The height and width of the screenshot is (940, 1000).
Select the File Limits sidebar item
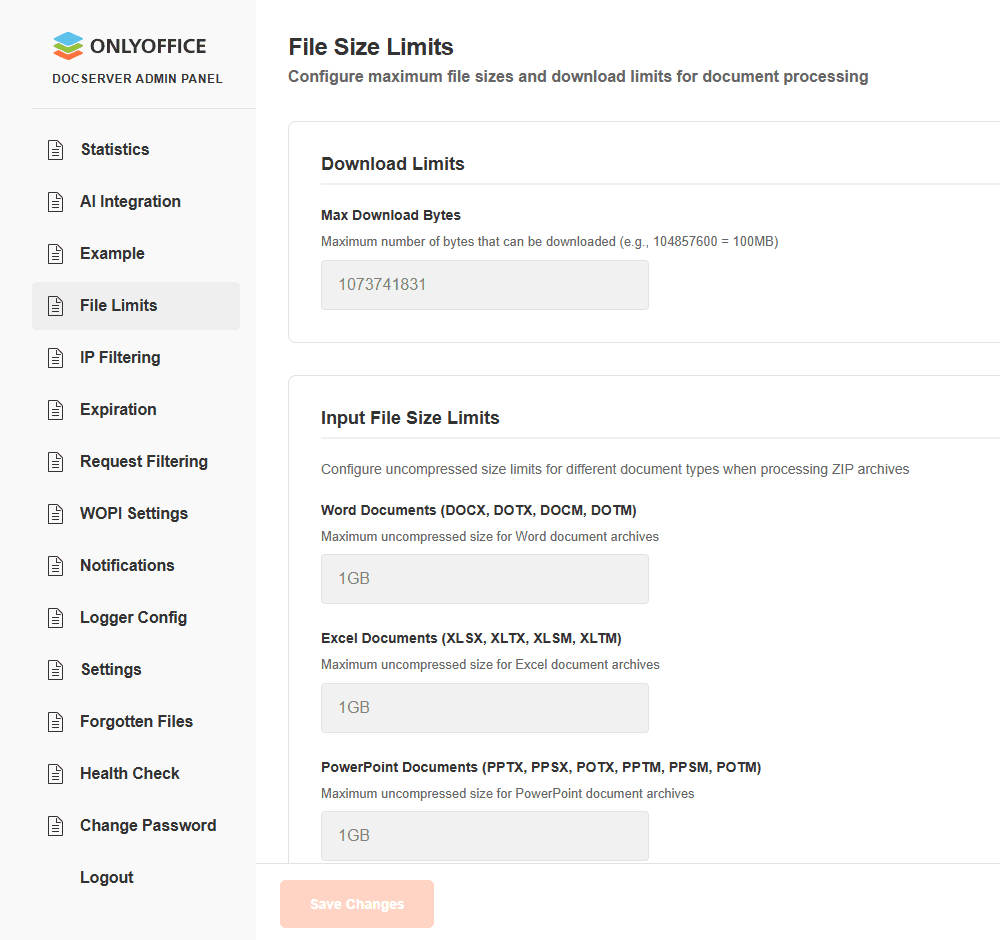pyautogui.click(x=118, y=306)
